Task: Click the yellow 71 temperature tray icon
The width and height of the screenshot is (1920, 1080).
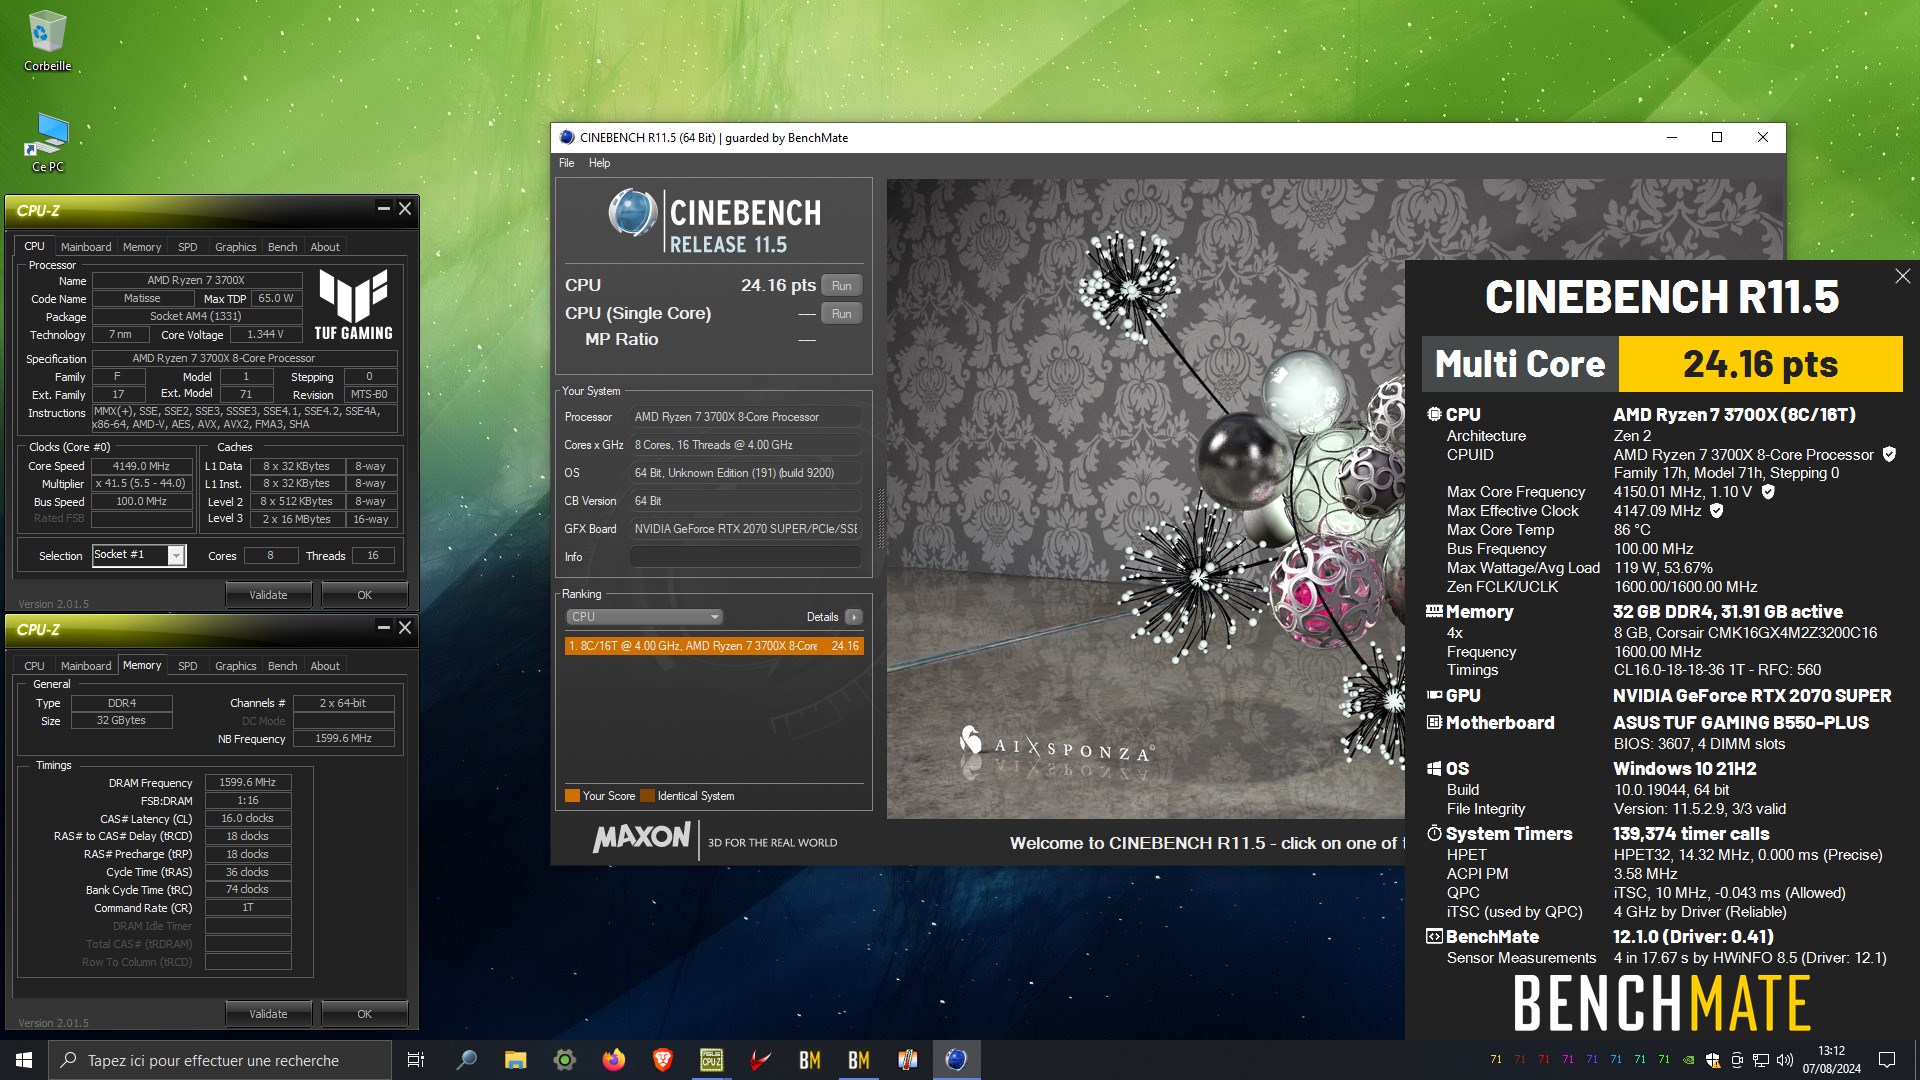Action: pyautogui.click(x=1496, y=1060)
